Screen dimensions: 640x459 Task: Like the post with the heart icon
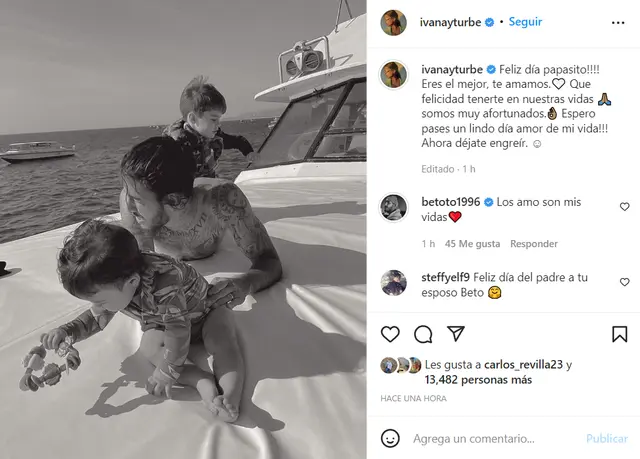[x=390, y=334]
